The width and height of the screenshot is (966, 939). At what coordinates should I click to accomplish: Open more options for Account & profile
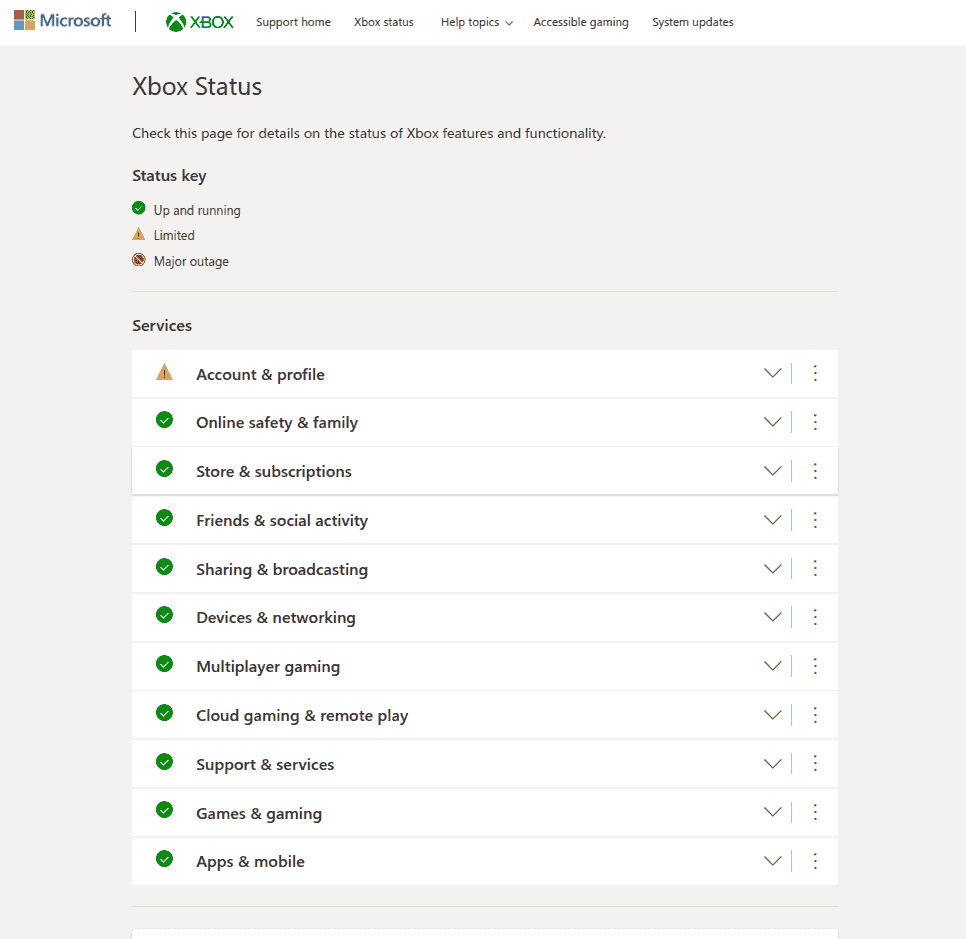[x=815, y=373]
